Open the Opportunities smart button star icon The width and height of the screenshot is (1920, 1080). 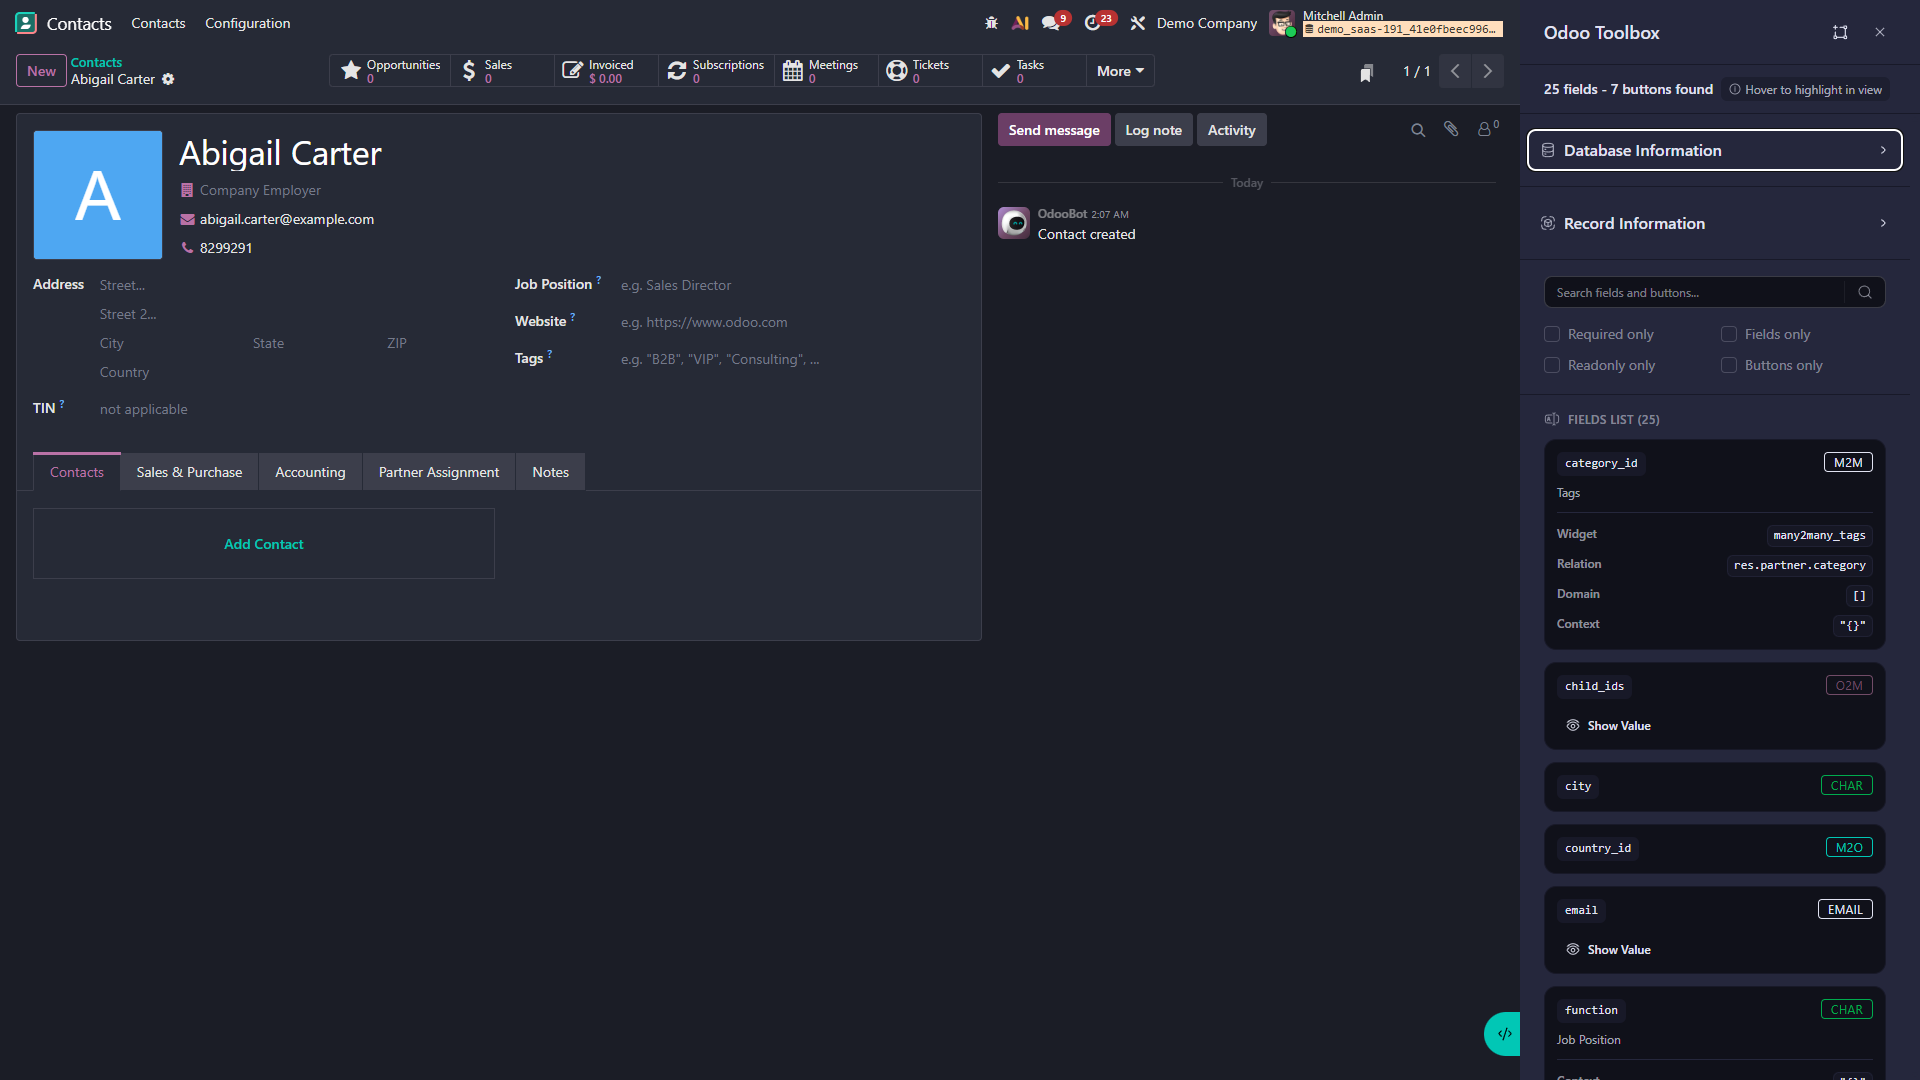point(350,70)
